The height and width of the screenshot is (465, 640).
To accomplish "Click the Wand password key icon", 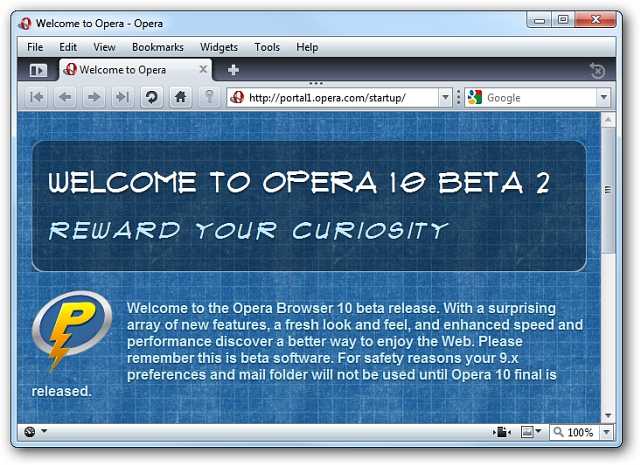I will tap(209, 97).
